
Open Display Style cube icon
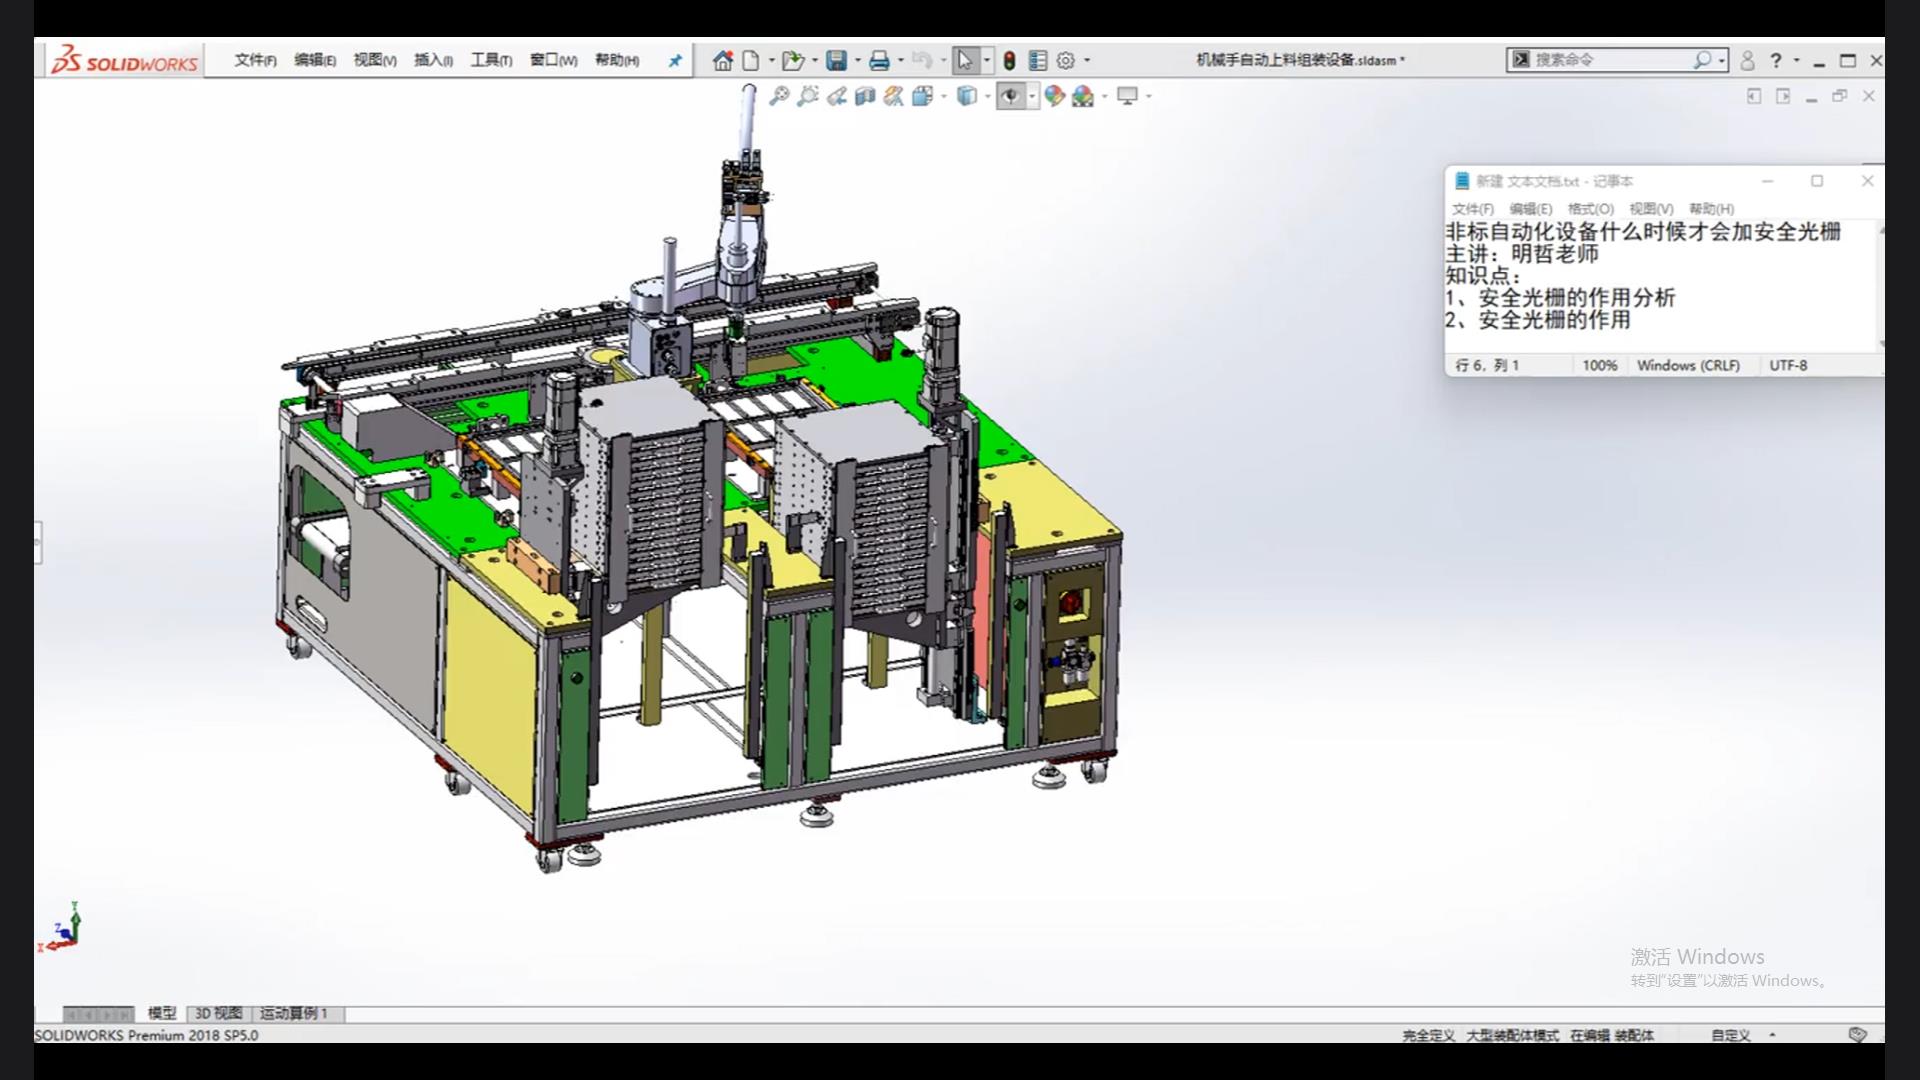966,96
